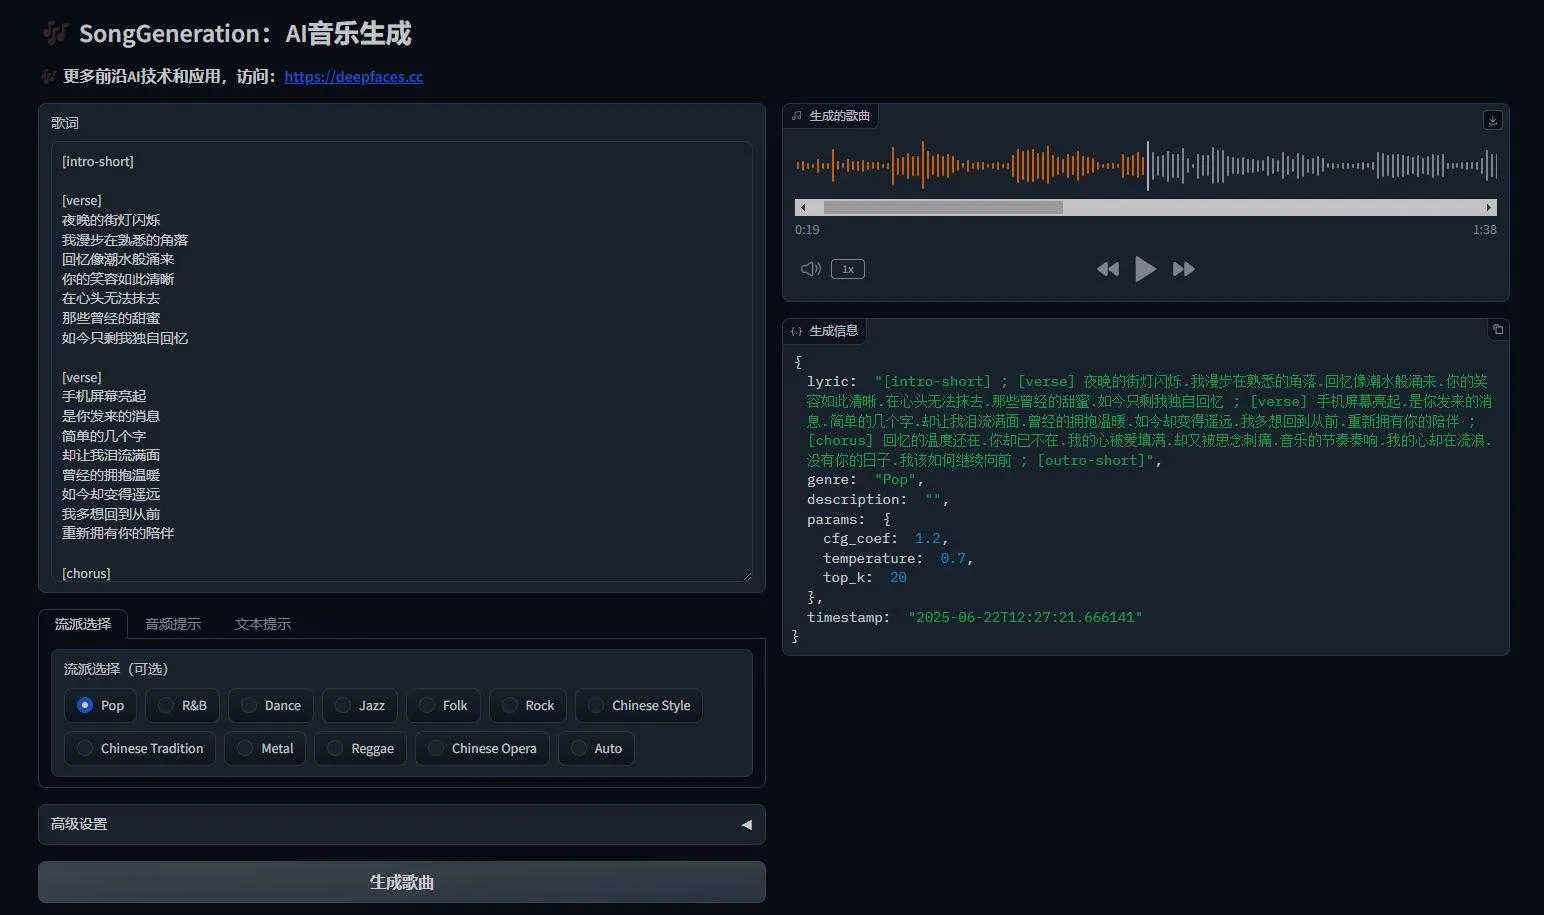The image size is (1544, 915).
Task: Click inside the 歌词 lyrics text box
Action: click(401, 360)
